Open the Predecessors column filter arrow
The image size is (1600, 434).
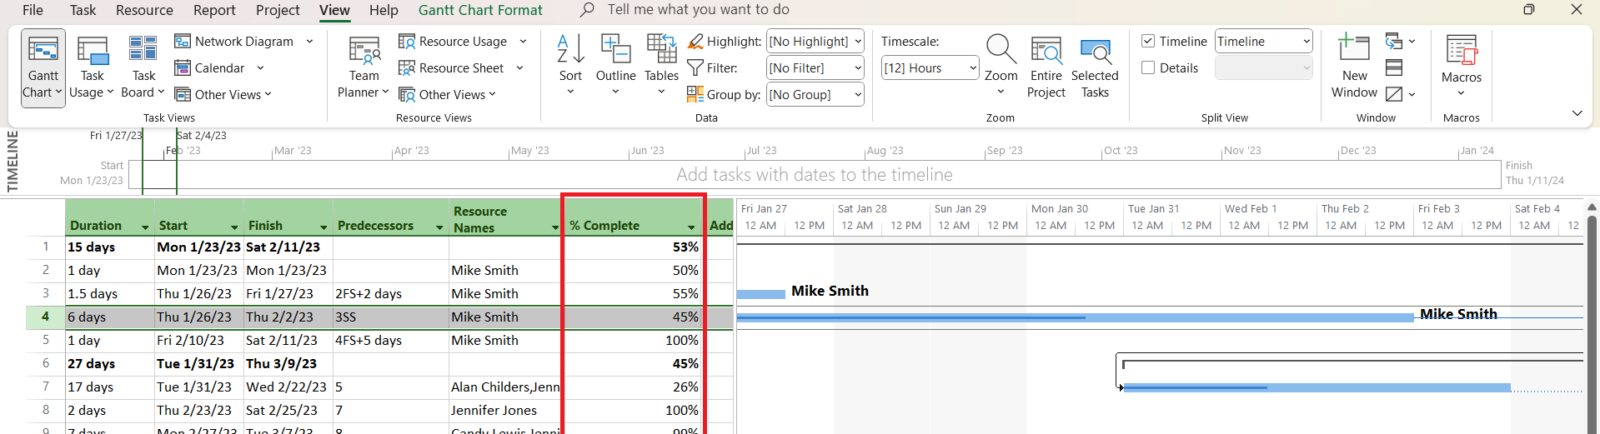coord(439,227)
